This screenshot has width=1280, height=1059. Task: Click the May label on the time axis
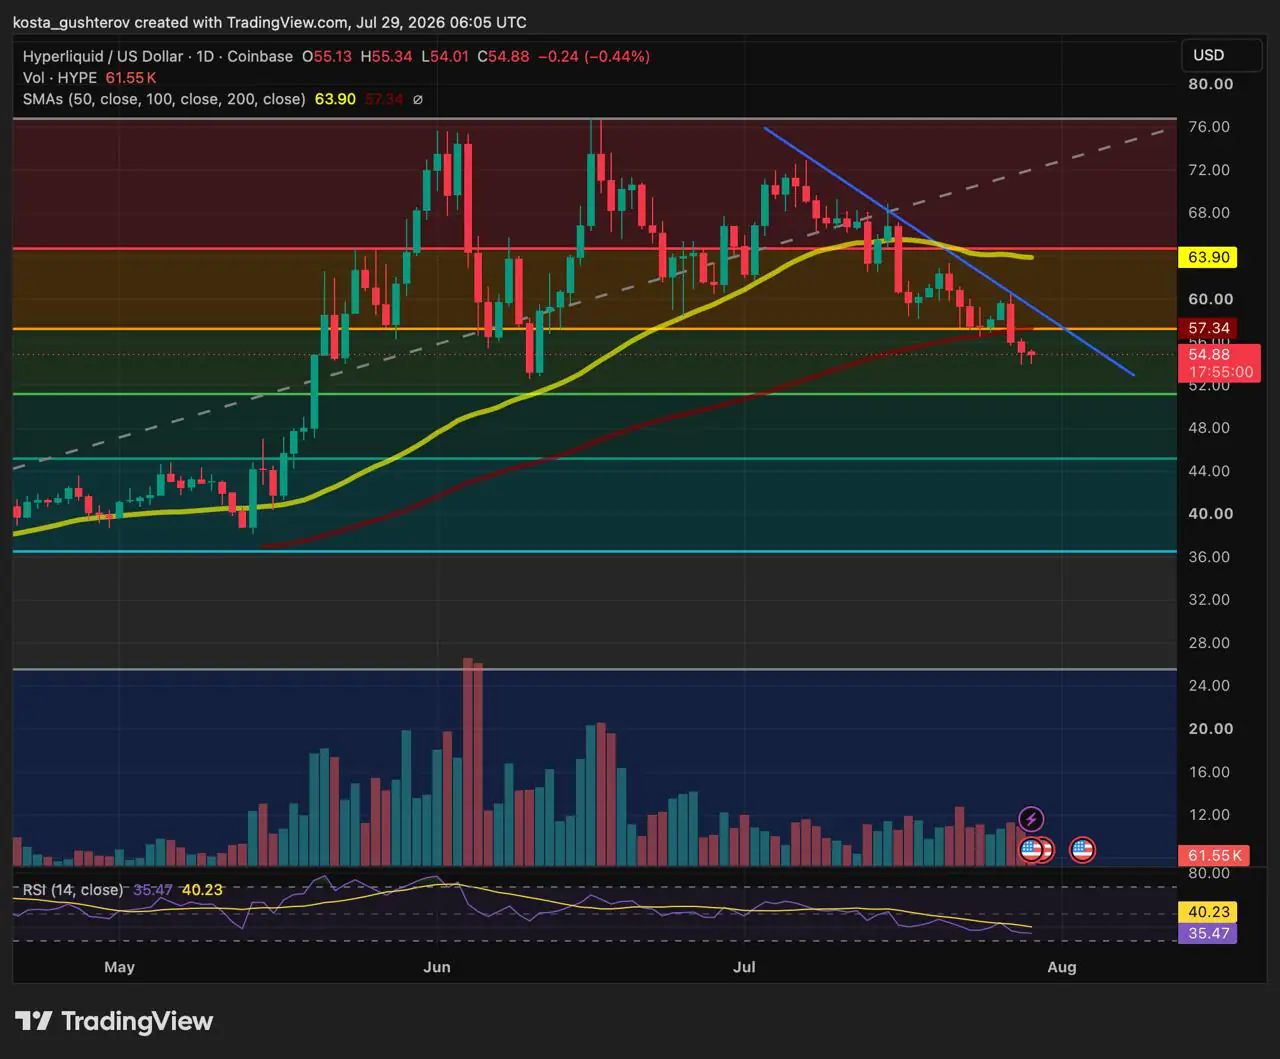coord(119,967)
